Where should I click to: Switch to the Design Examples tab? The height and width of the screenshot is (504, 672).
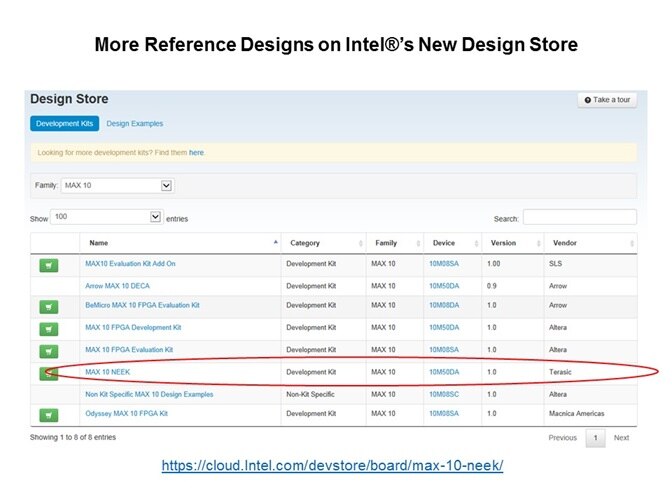tap(135, 124)
